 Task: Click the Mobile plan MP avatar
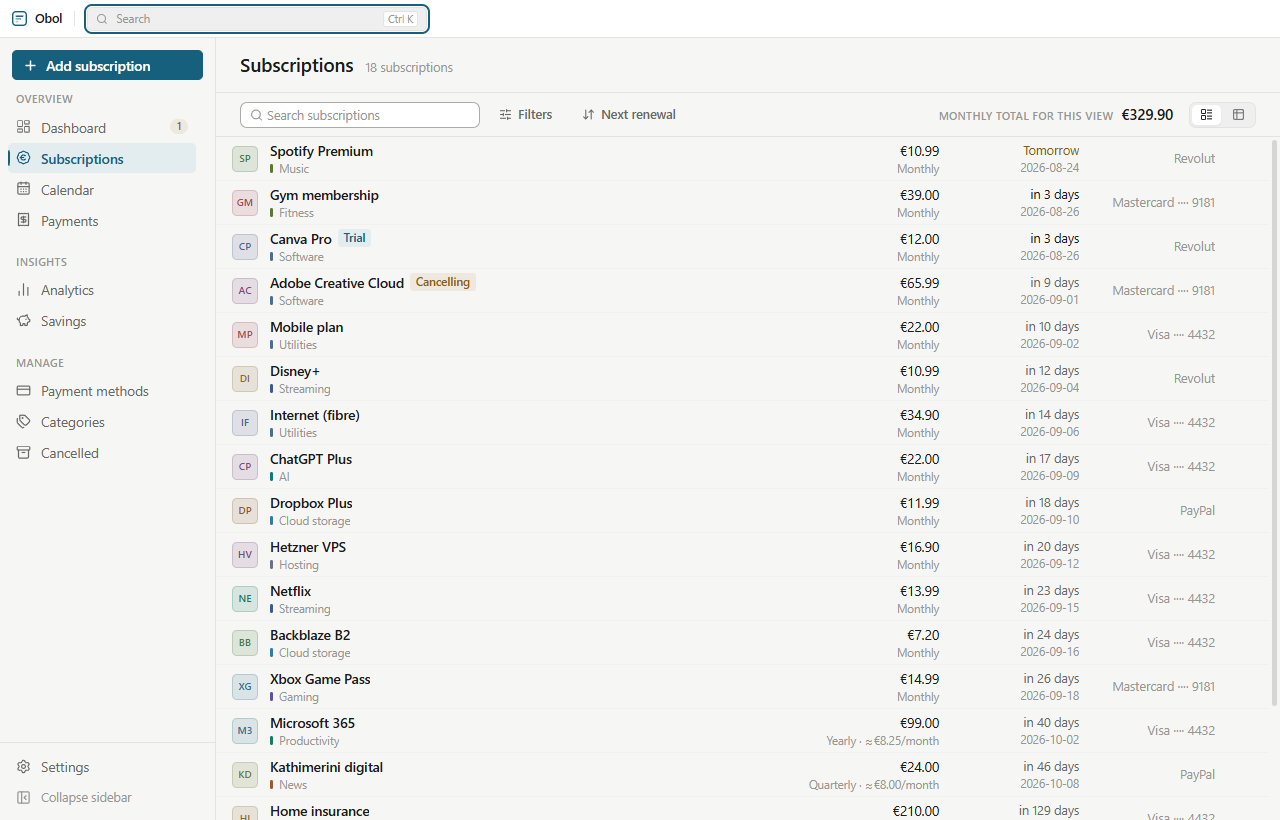(x=245, y=335)
